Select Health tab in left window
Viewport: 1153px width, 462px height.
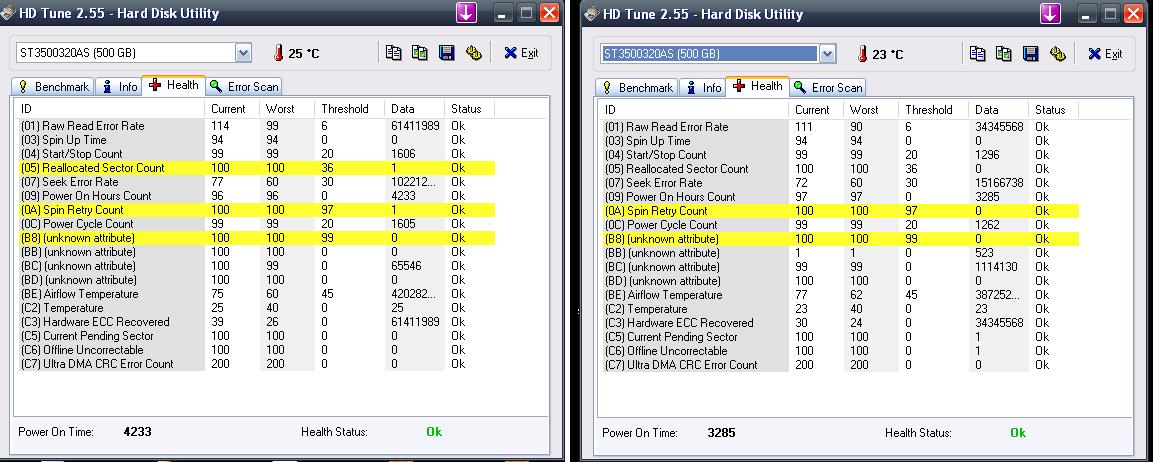tap(174, 85)
